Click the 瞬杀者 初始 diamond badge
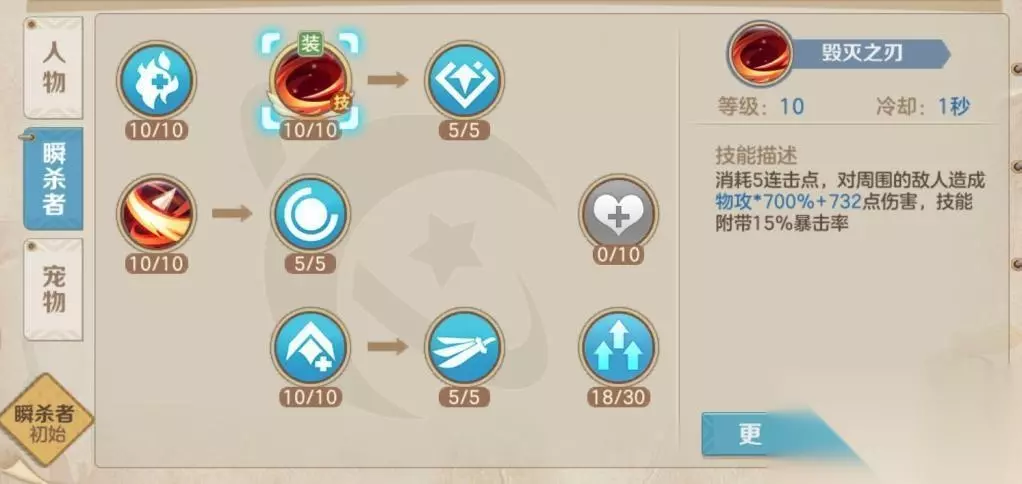This screenshot has height=484, width=1022. (44, 421)
